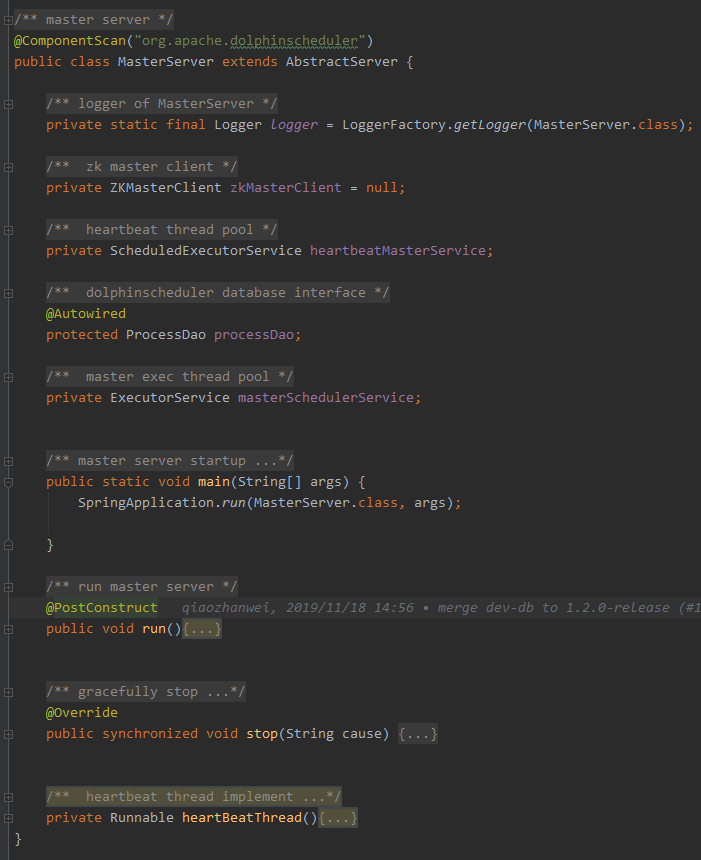Click the String[] parameter type in main
The width and height of the screenshot is (701, 860).
(270, 482)
